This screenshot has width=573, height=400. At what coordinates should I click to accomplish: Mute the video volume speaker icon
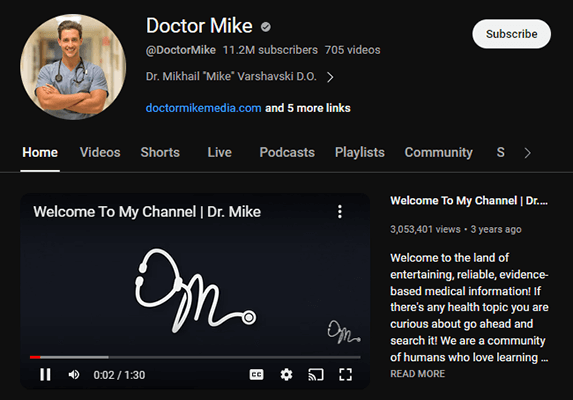(74, 374)
